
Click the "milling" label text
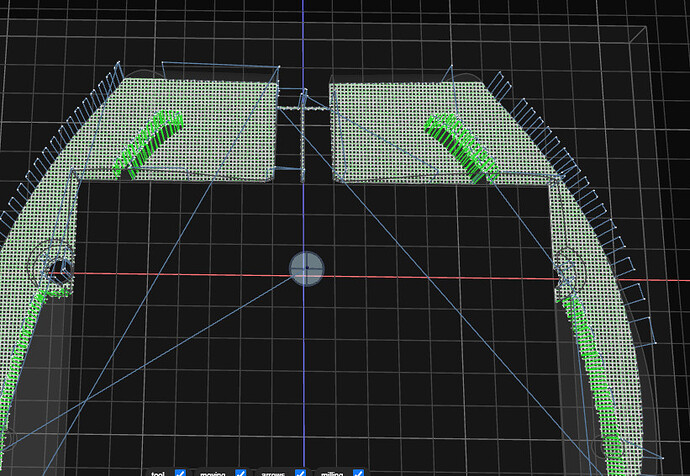pyautogui.click(x=333, y=472)
